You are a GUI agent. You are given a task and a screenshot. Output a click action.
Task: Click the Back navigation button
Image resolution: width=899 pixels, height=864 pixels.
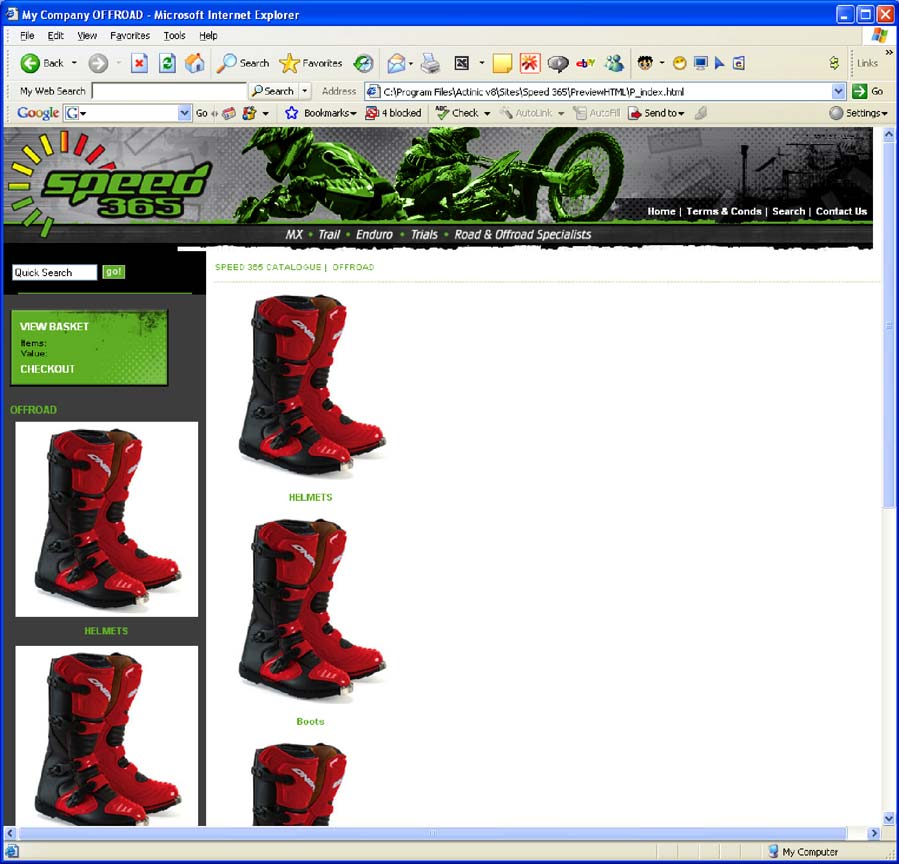pos(42,63)
